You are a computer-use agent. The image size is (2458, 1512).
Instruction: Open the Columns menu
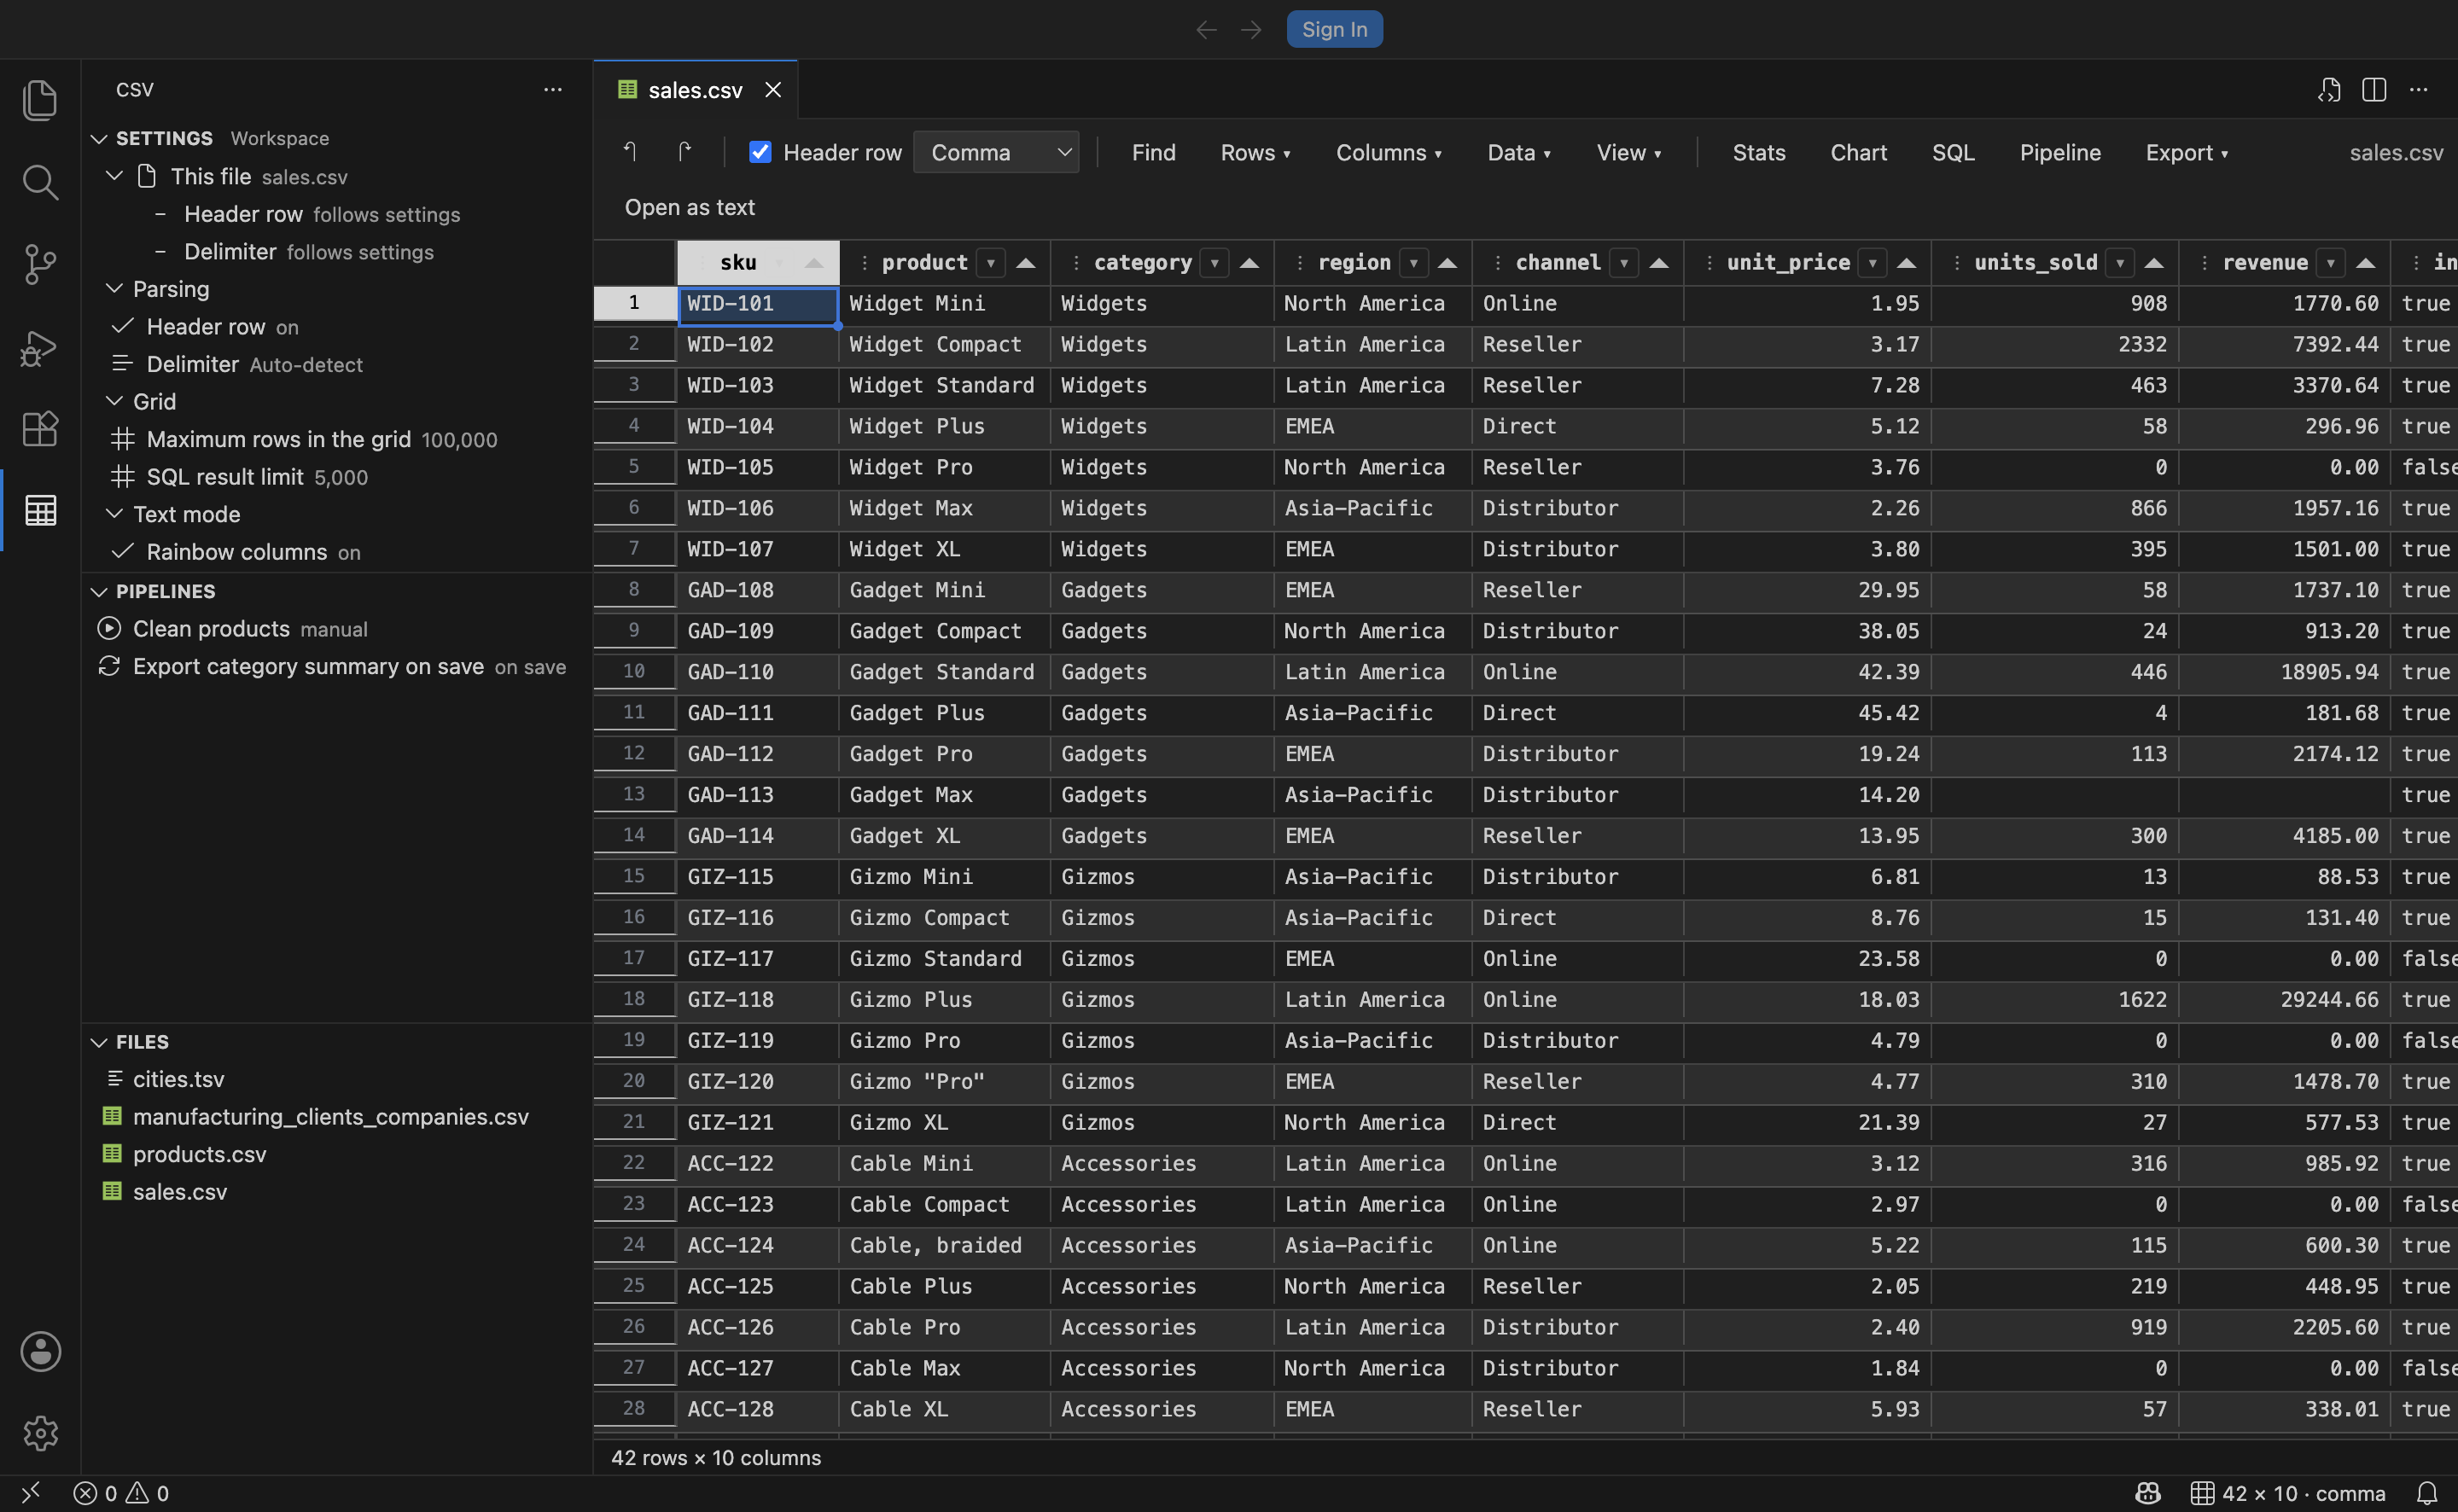point(1389,152)
